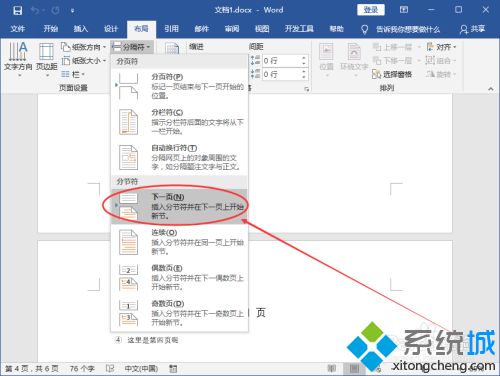Click the 76 个字 word count

tap(82, 369)
